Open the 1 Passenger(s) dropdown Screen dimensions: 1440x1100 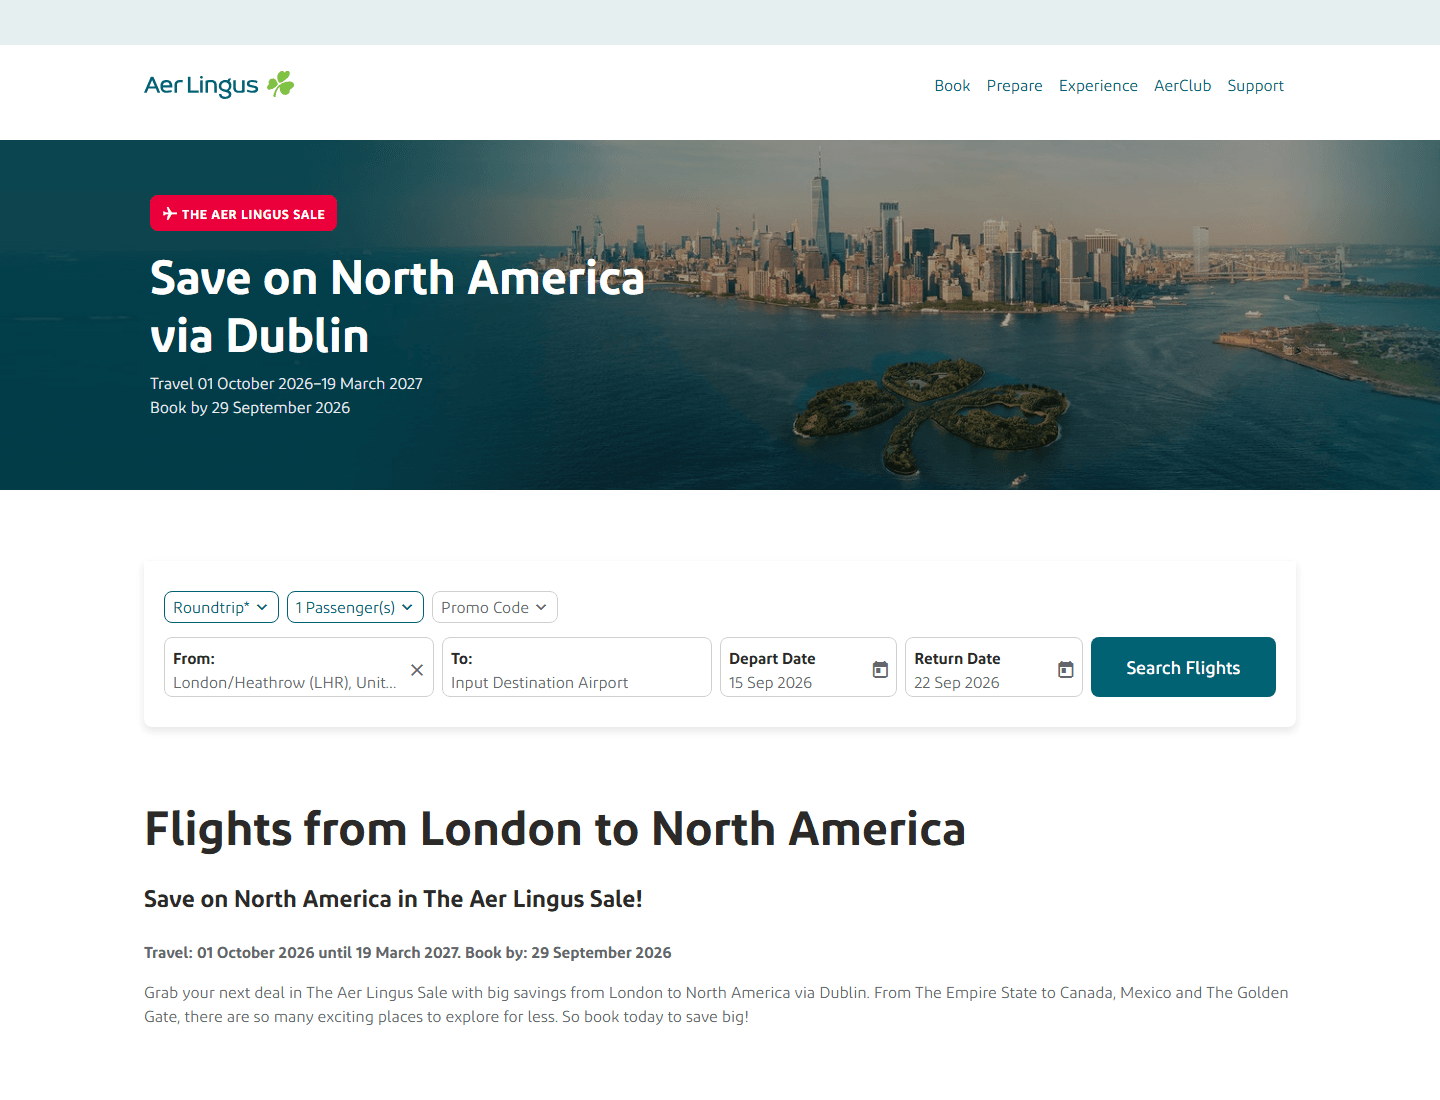[355, 607]
